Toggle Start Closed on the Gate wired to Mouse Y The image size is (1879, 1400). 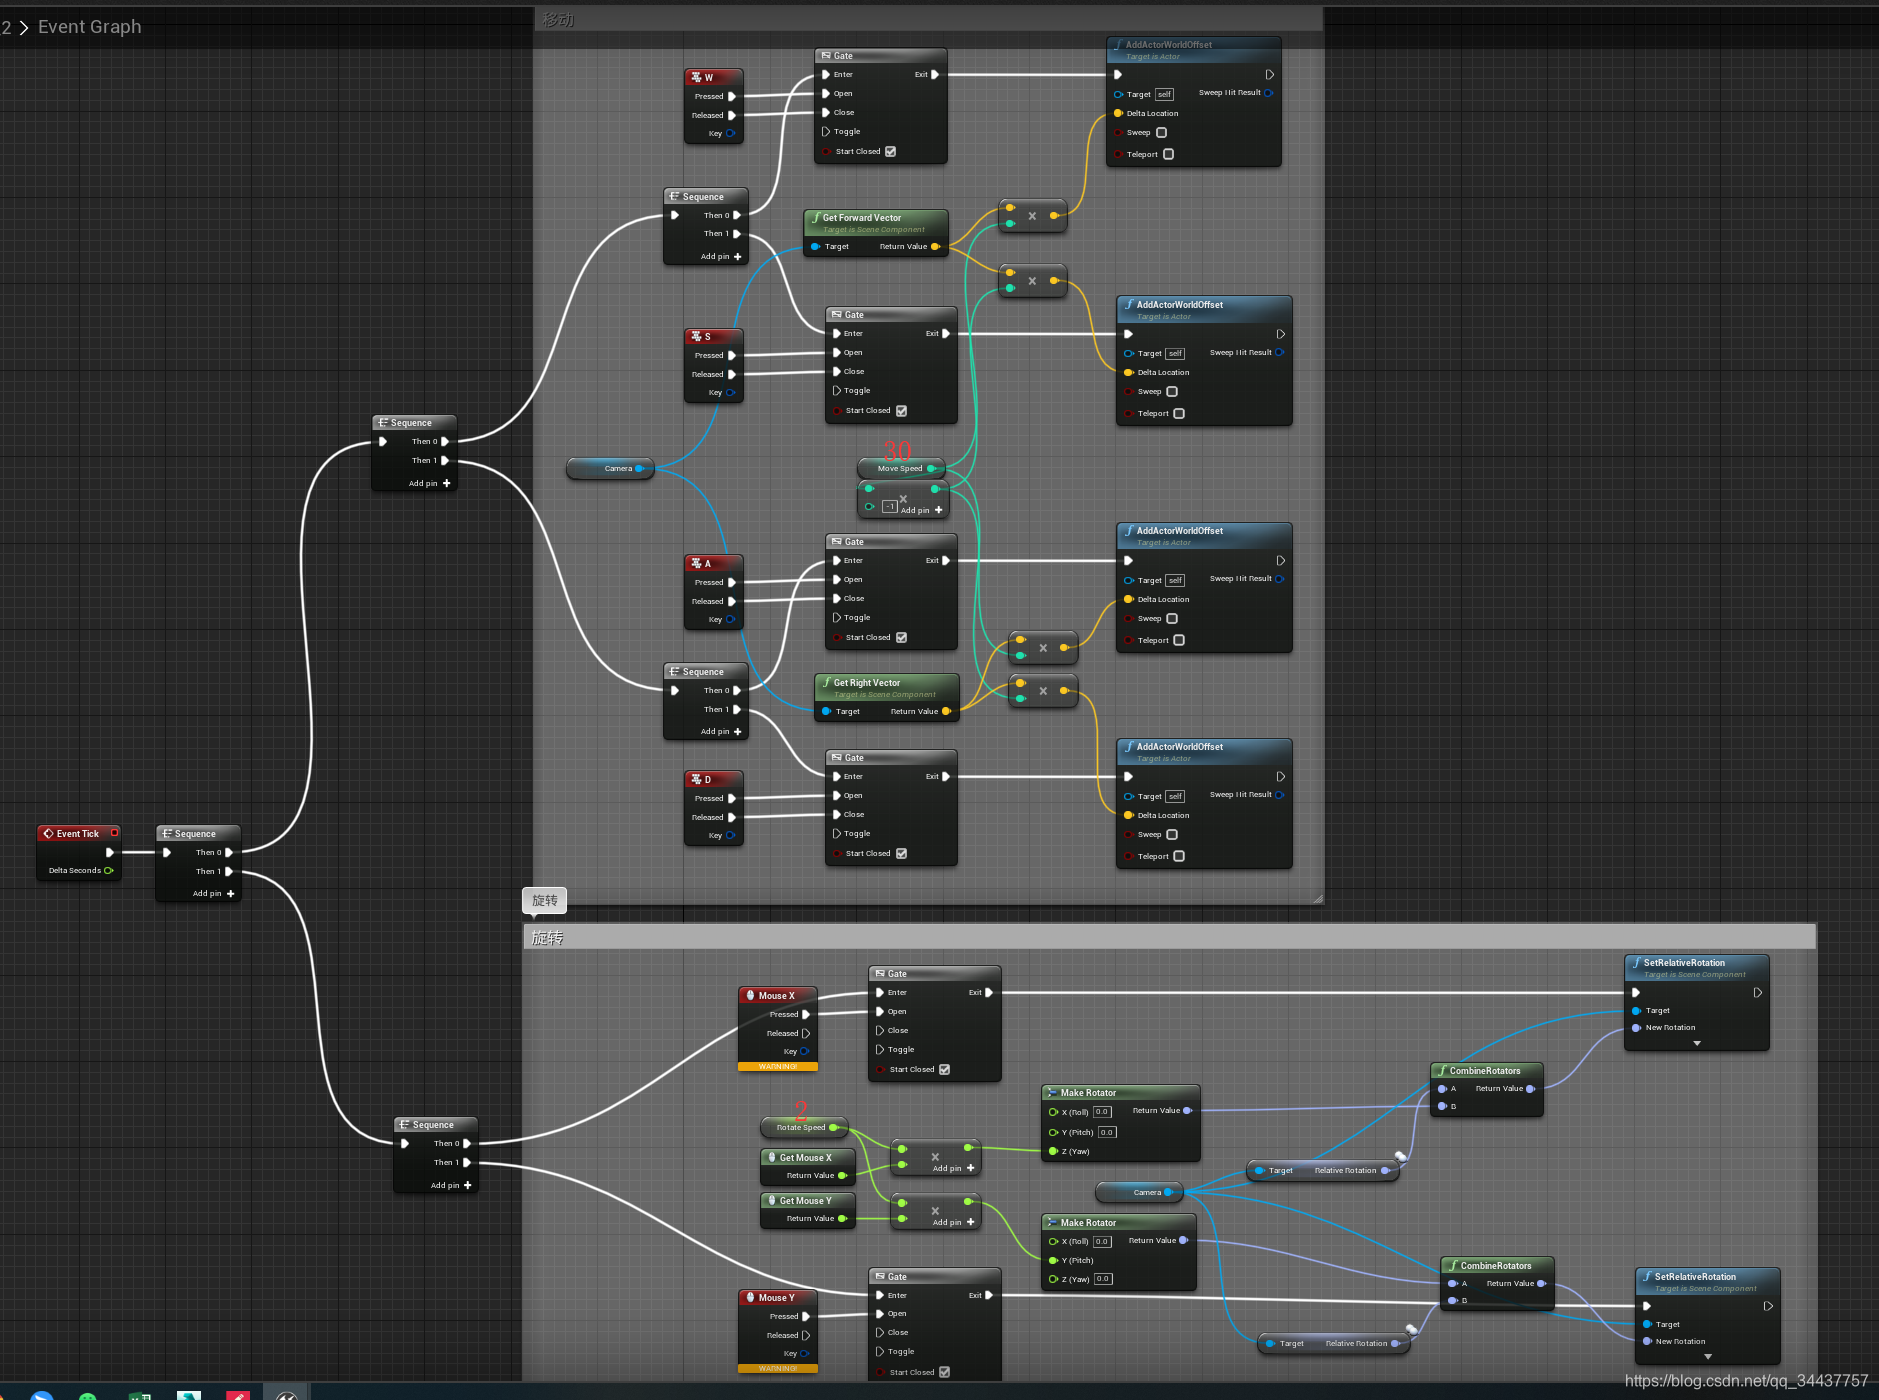click(x=944, y=1372)
